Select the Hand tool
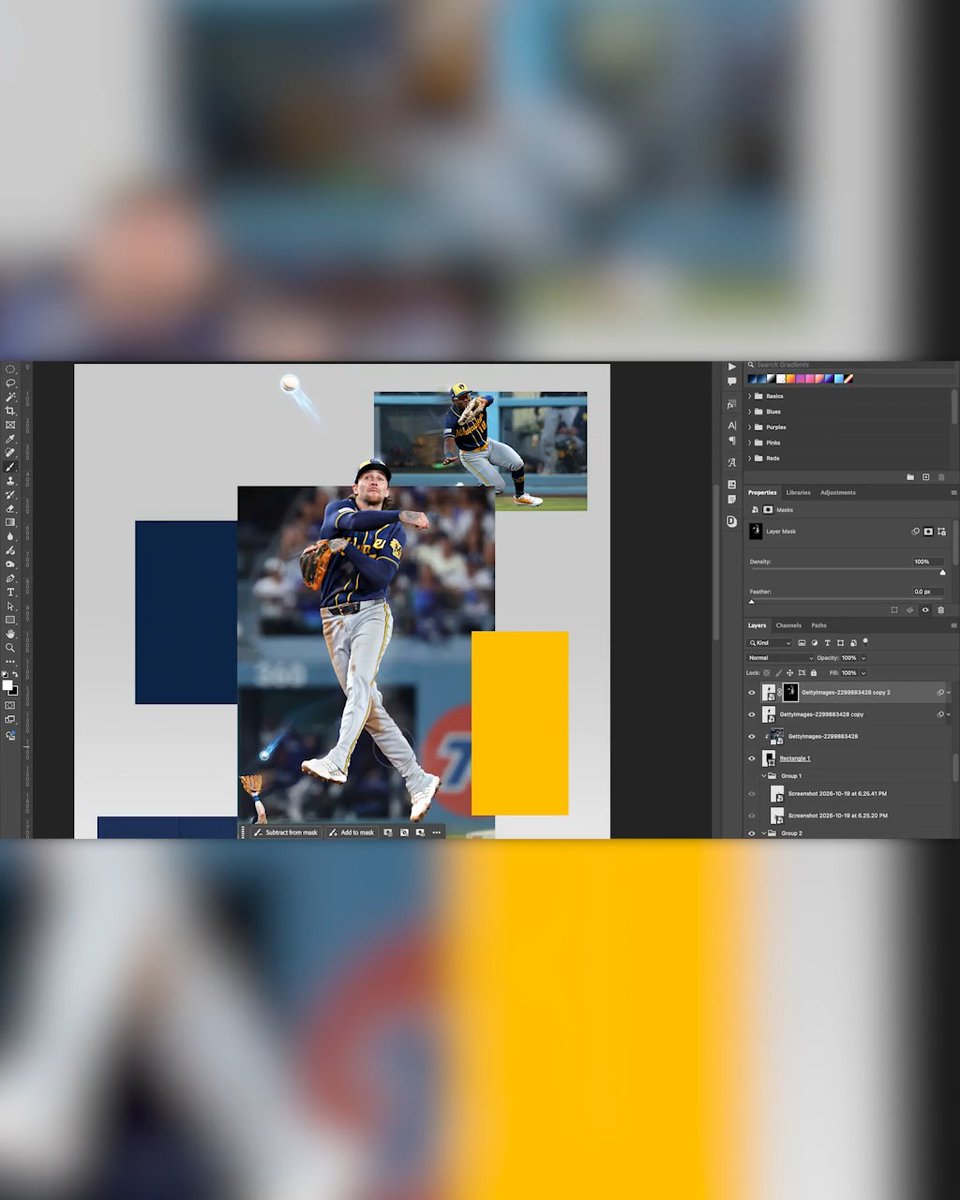960x1200 pixels. (10, 634)
